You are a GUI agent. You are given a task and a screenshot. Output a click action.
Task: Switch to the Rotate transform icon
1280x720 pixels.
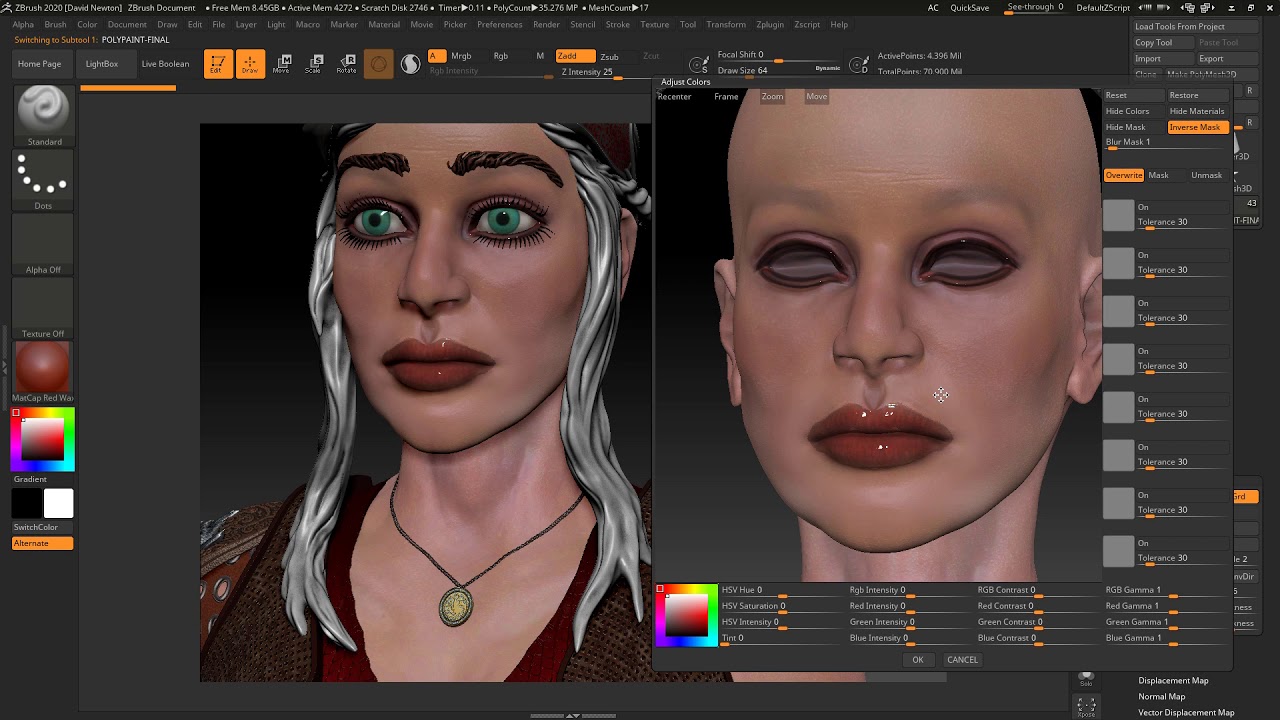point(346,64)
